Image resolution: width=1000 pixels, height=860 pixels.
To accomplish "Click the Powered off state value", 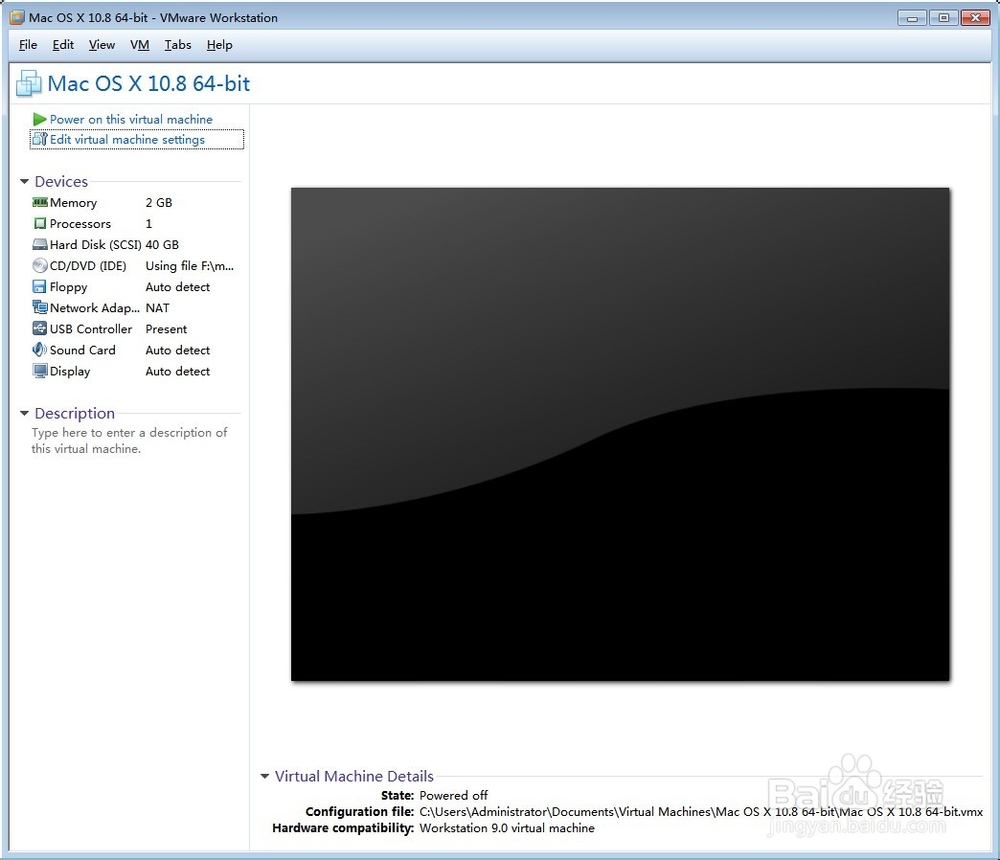I will tap(453, 796).
